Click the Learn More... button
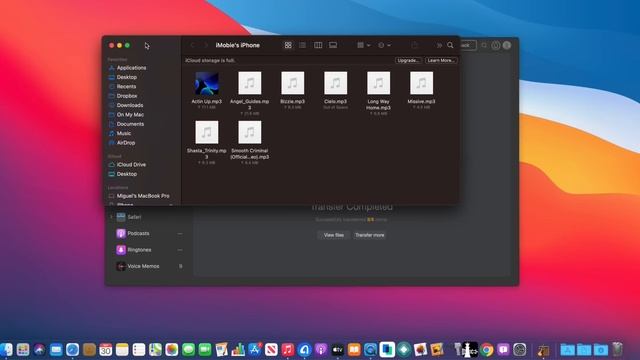Image resolution: width=640 pixels, height=360 pixels. click(x=441, y=60)
